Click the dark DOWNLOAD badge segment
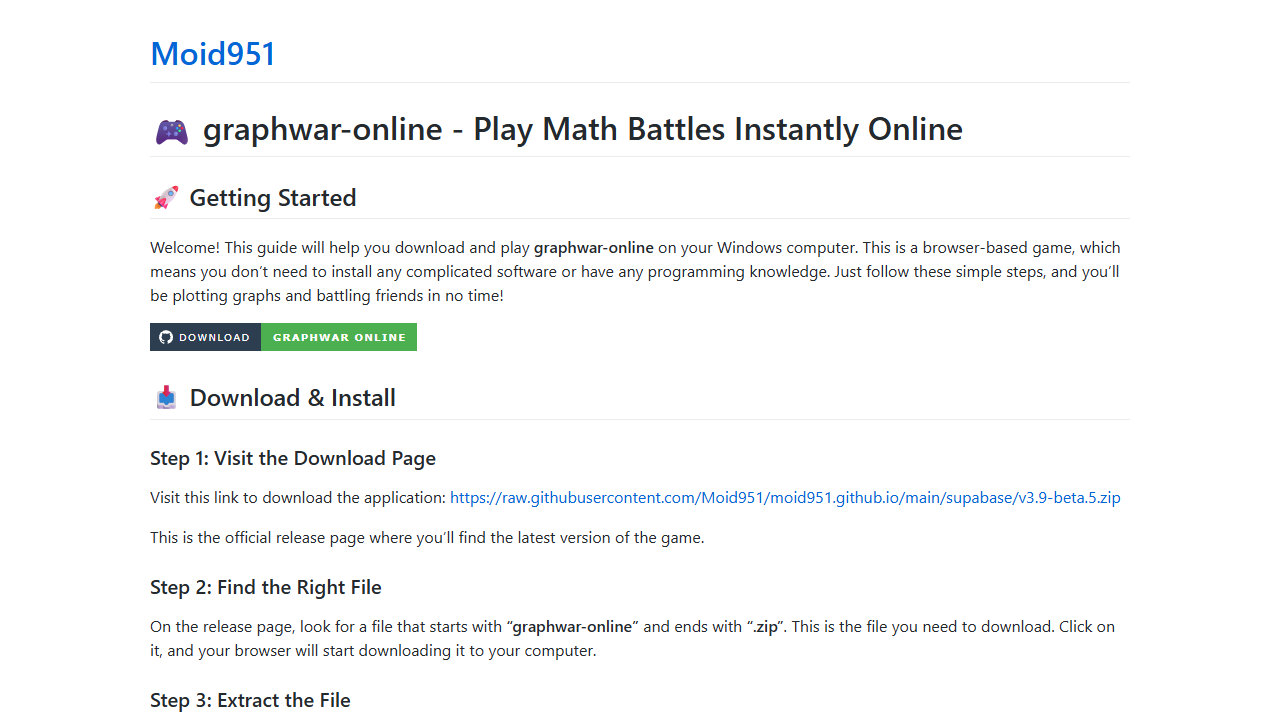Viewport: 1280px width, 720px height. coord(205,337)
